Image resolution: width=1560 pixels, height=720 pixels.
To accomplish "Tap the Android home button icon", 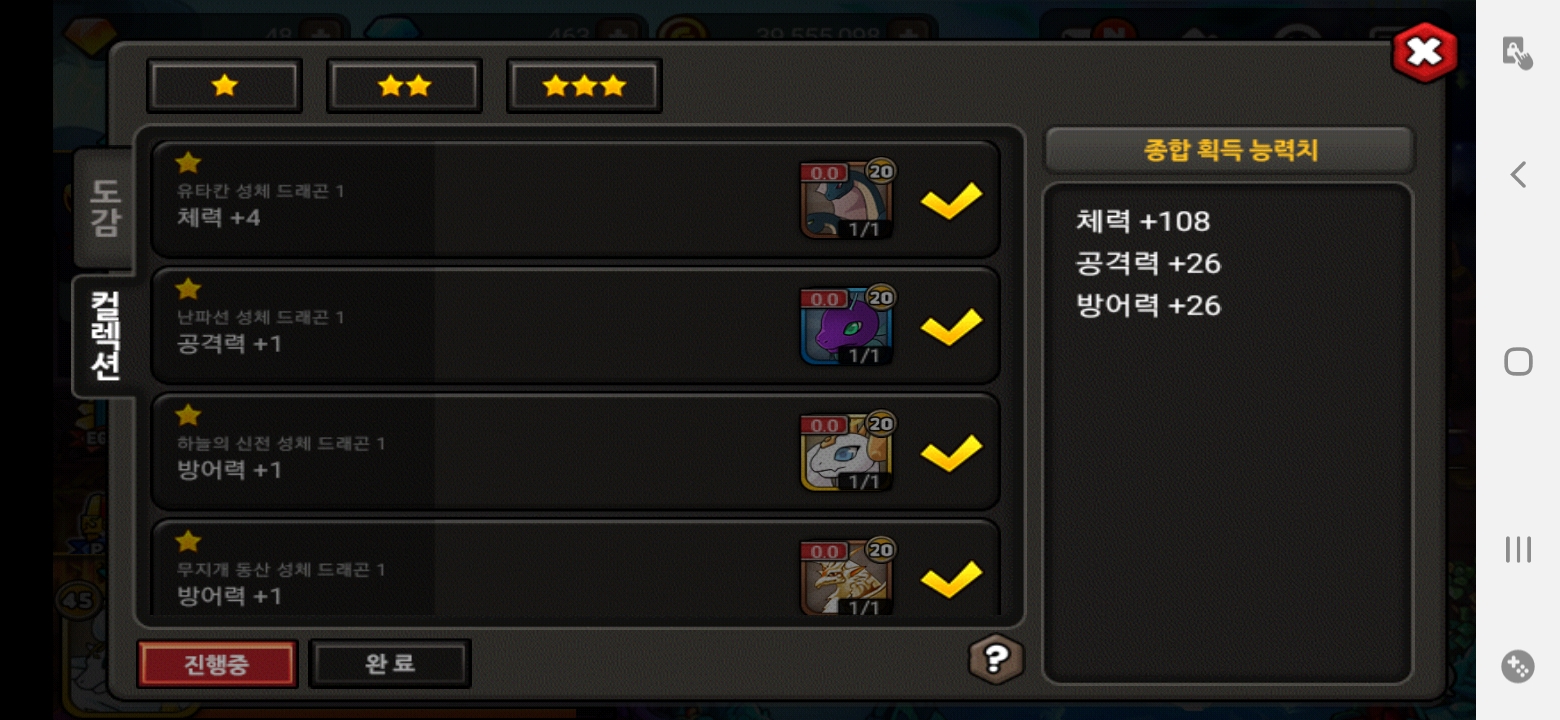I will (x=1518, y=361).
